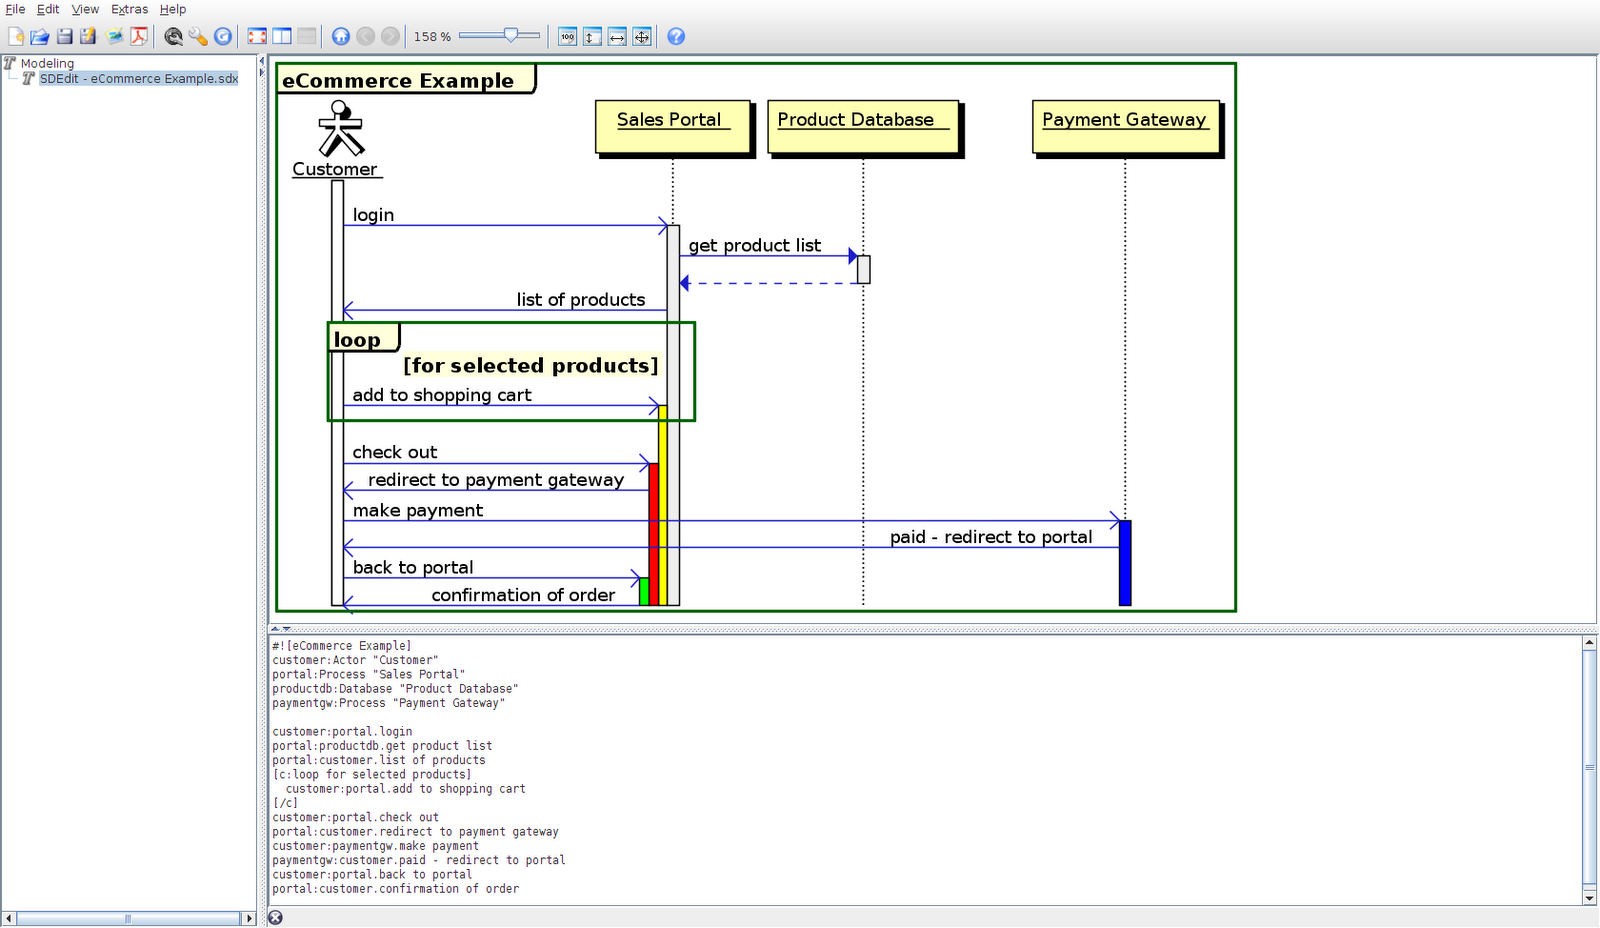Click the 'check out' message label

[x=395, y=452]
